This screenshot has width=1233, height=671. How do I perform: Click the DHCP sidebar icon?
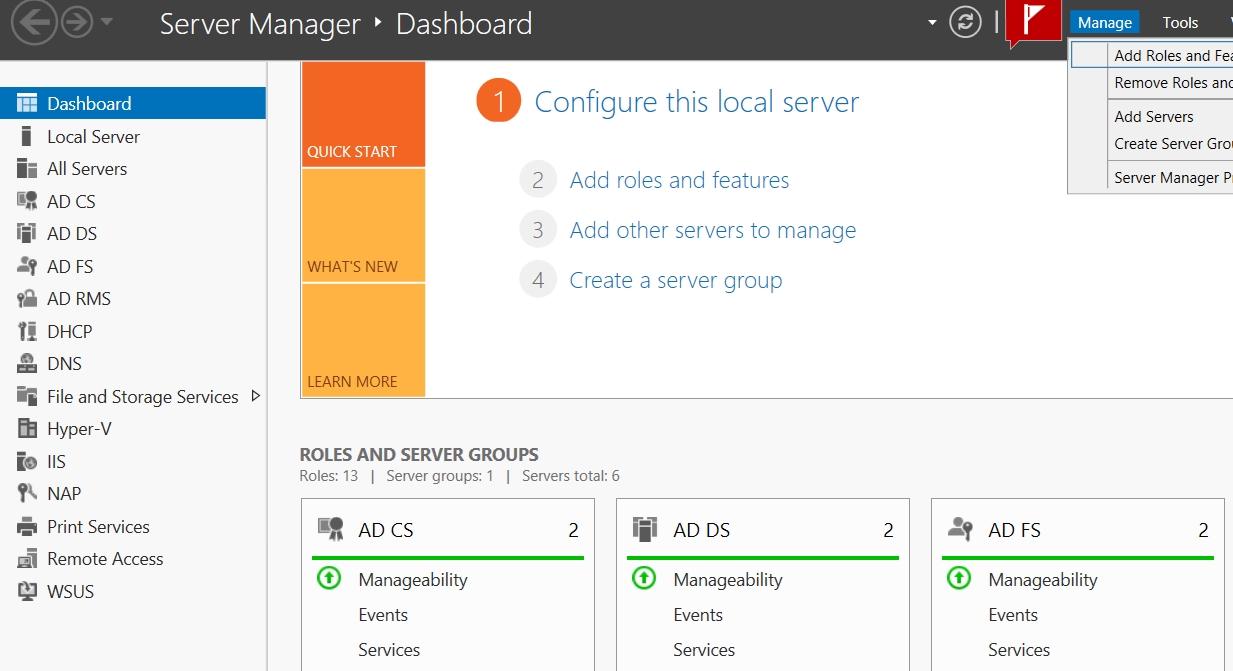click(x=27, y=331)
